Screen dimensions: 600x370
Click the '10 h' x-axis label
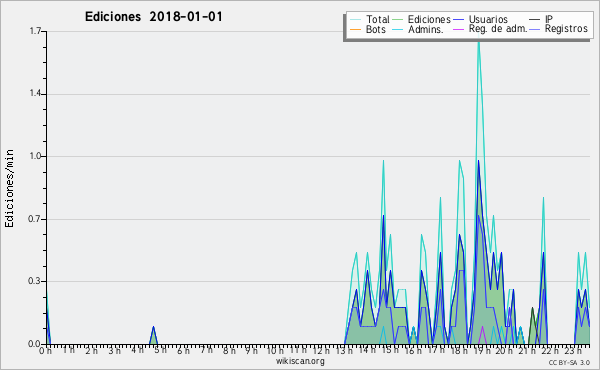[275, 350]
